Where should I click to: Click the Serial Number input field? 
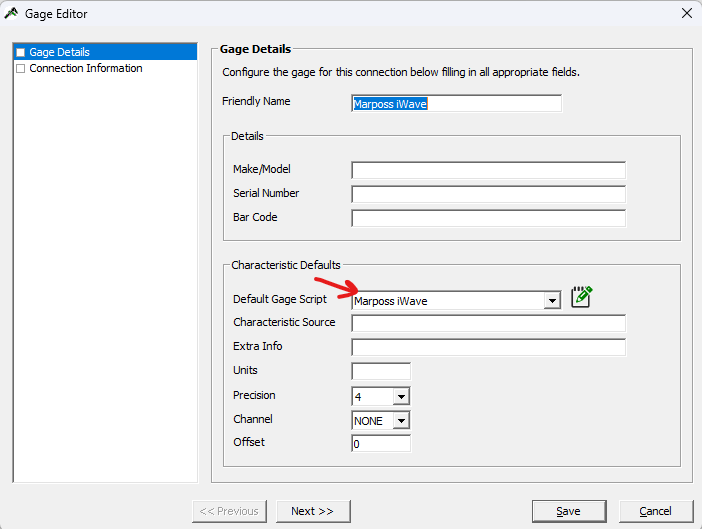pyautogui.click(x=488, y=194)
